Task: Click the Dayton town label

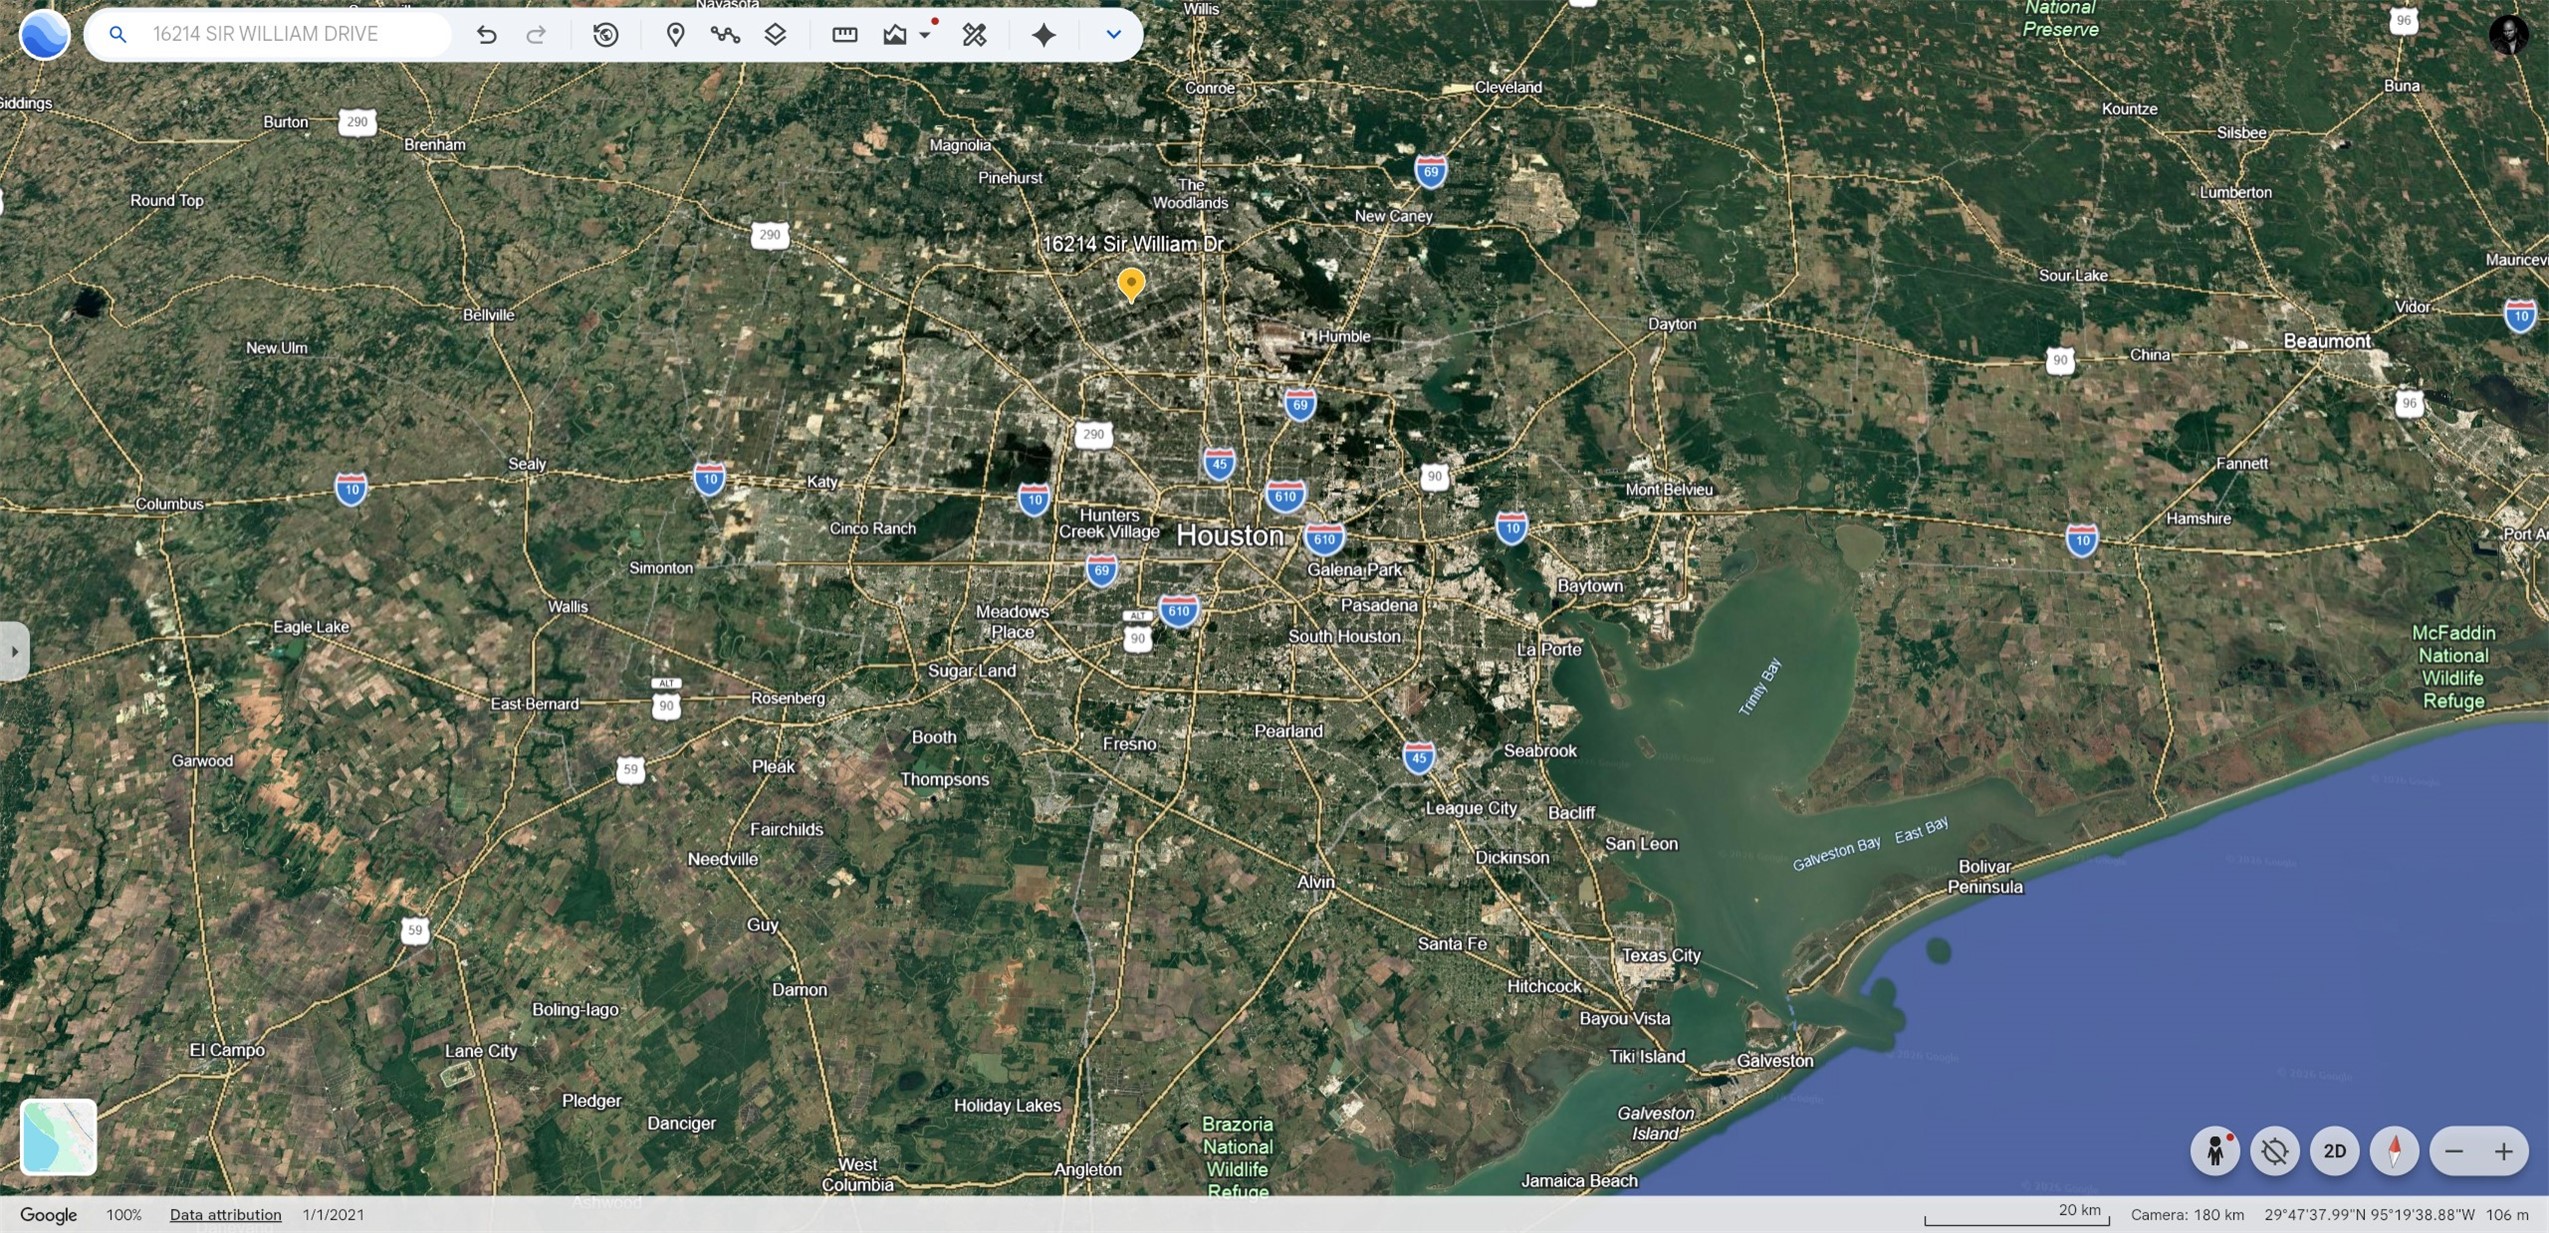Action: click(1672, 324)
